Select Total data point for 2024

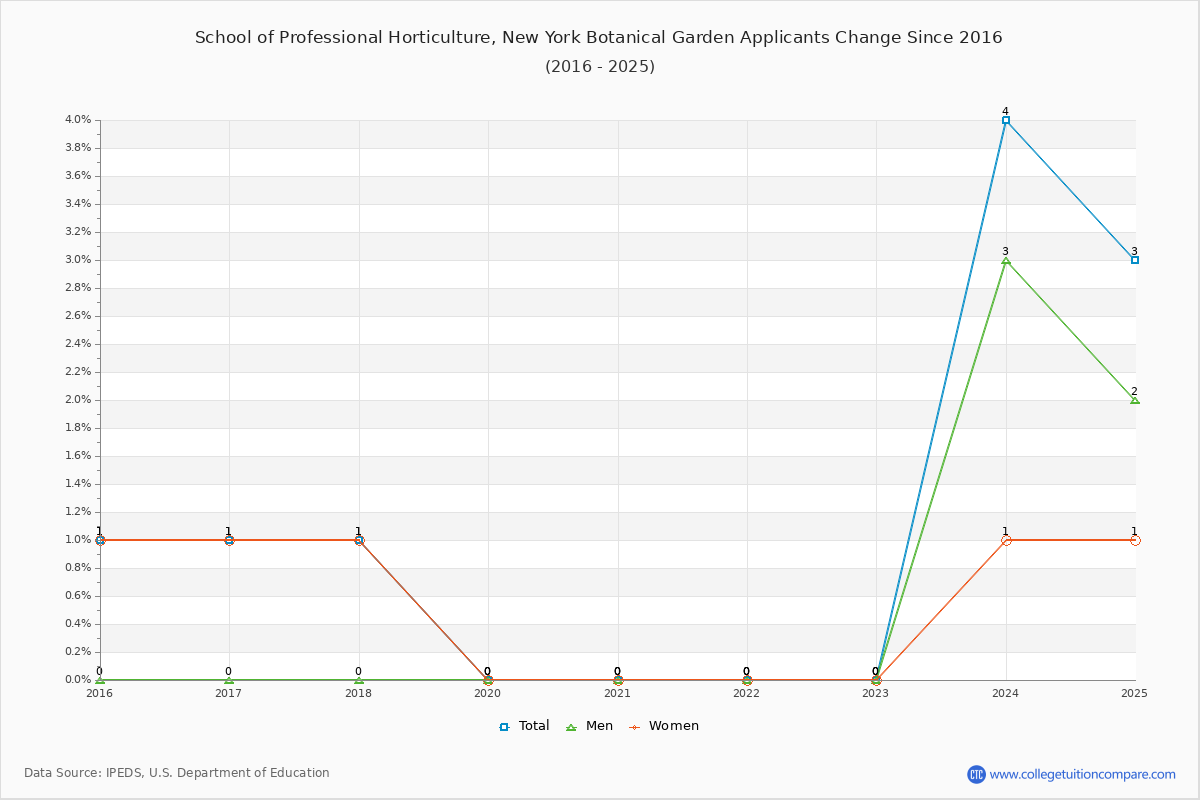[x=1006, y=120]
